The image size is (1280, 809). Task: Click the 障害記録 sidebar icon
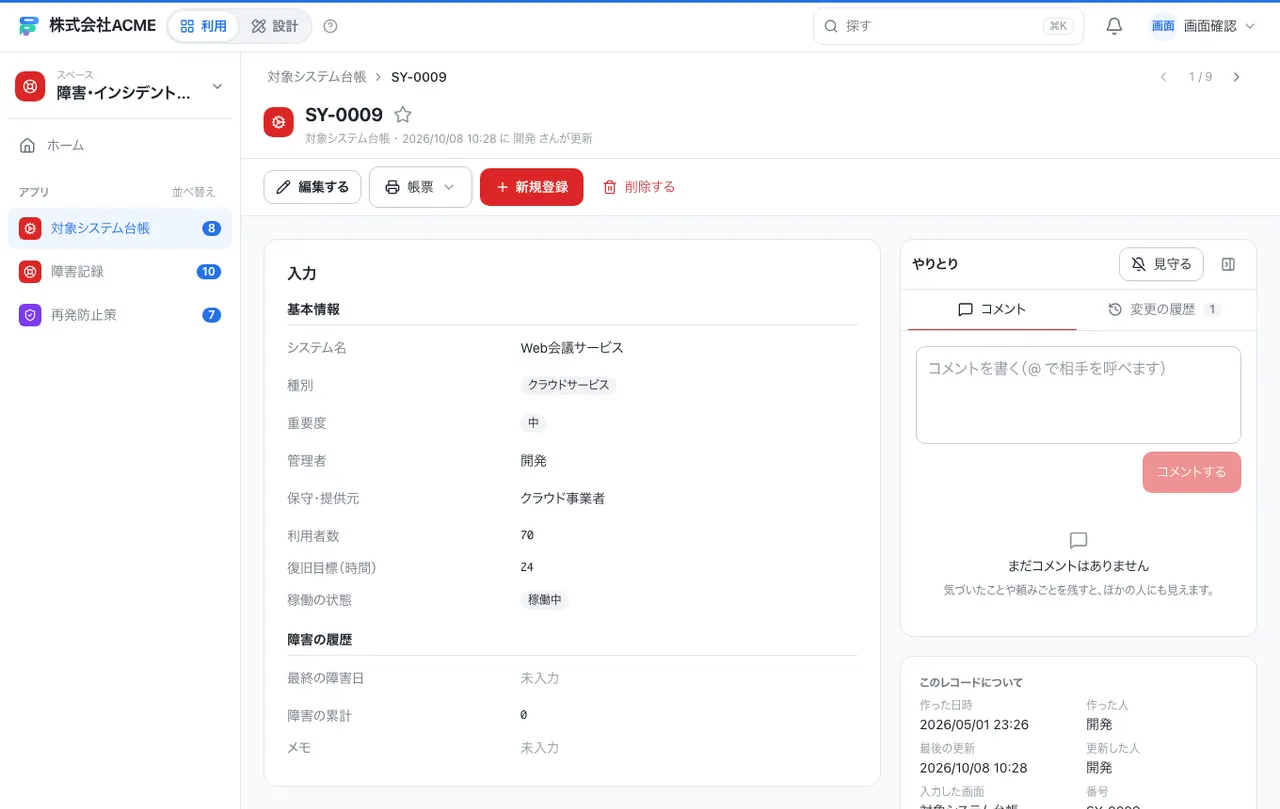click(x=31, y=272)
